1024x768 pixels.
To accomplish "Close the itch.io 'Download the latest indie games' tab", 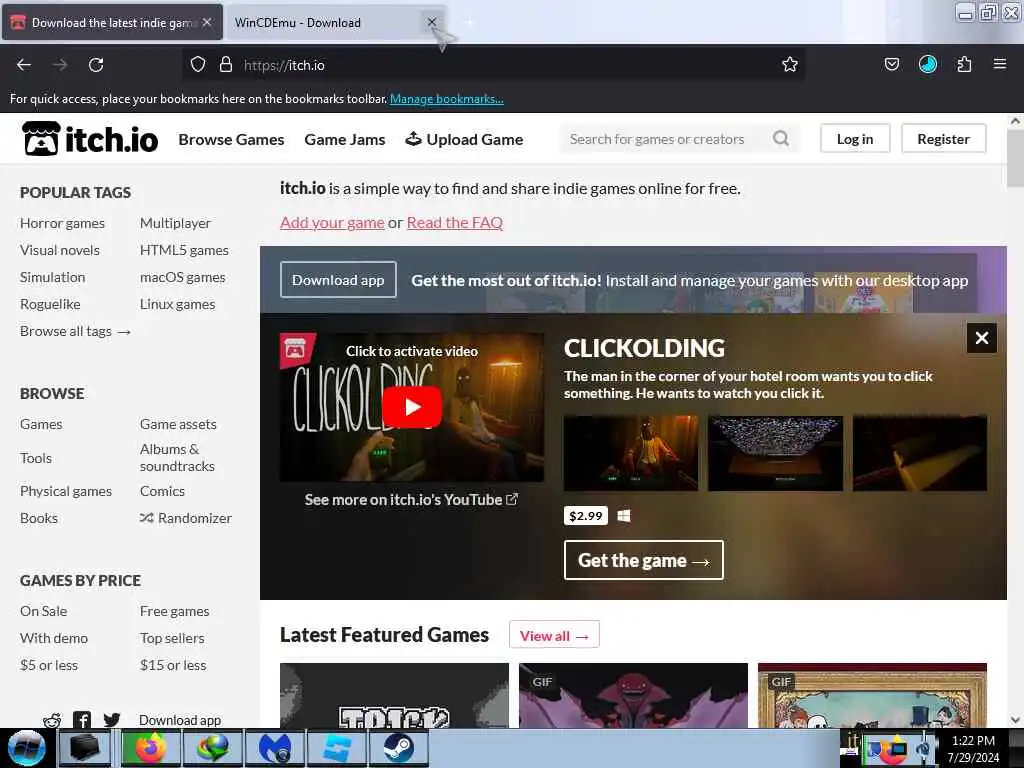I will pyautogui.click(x=206, y=22).
